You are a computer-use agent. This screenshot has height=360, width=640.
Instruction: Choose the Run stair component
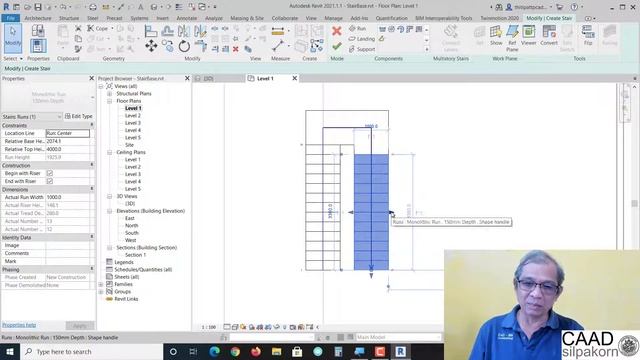[357, 29]
